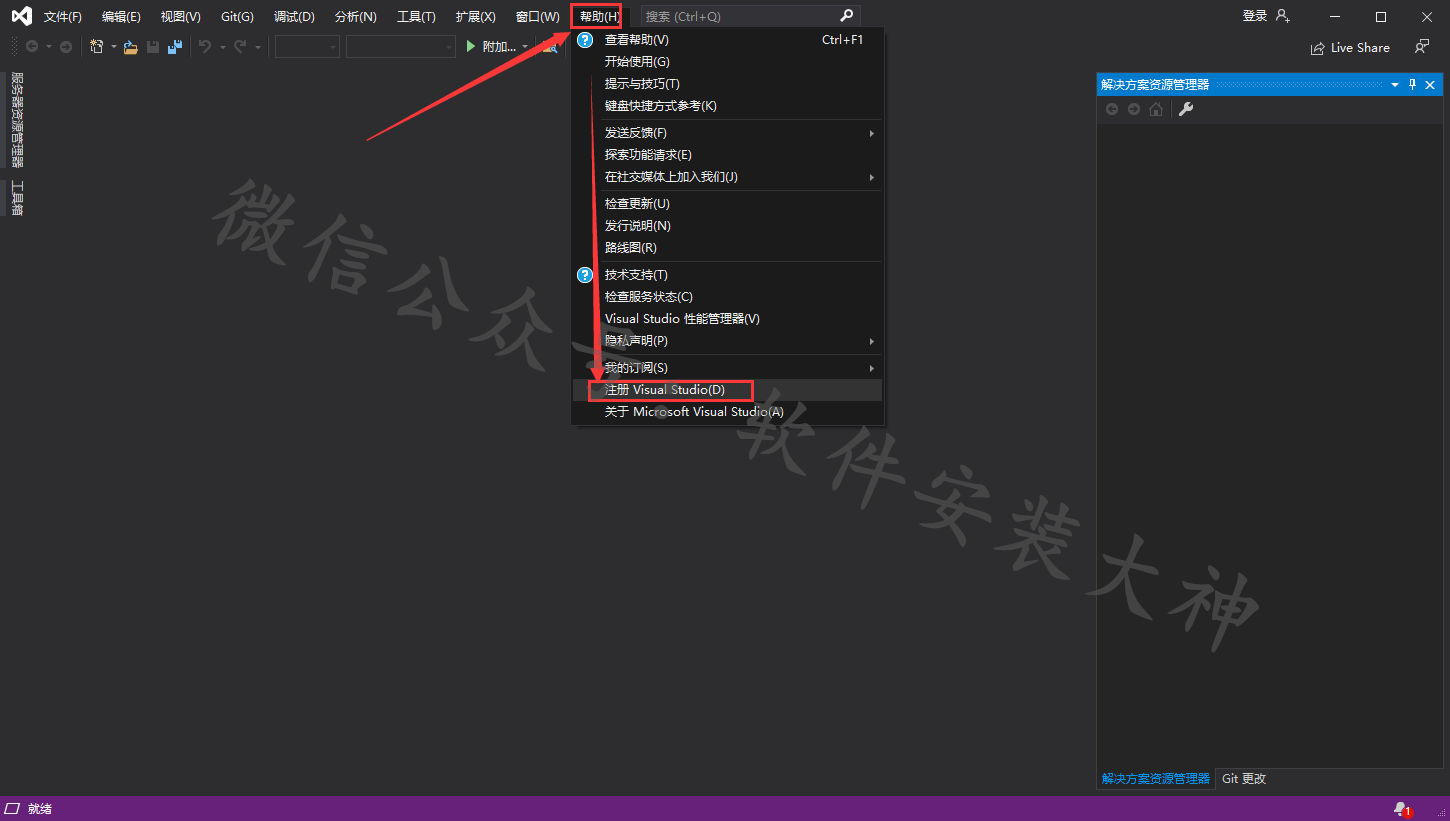Expand the 隐私声明(P) submenu

pos(872,341)
